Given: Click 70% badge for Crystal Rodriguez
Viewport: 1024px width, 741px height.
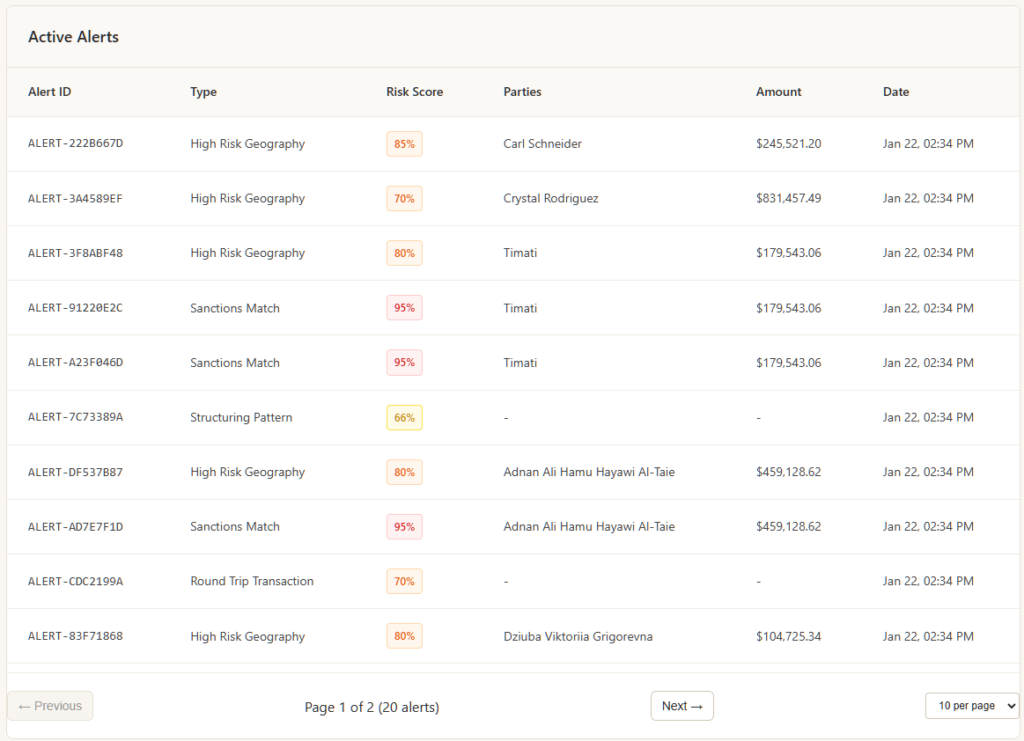Looking at the screenshot, I should point(404,199).
